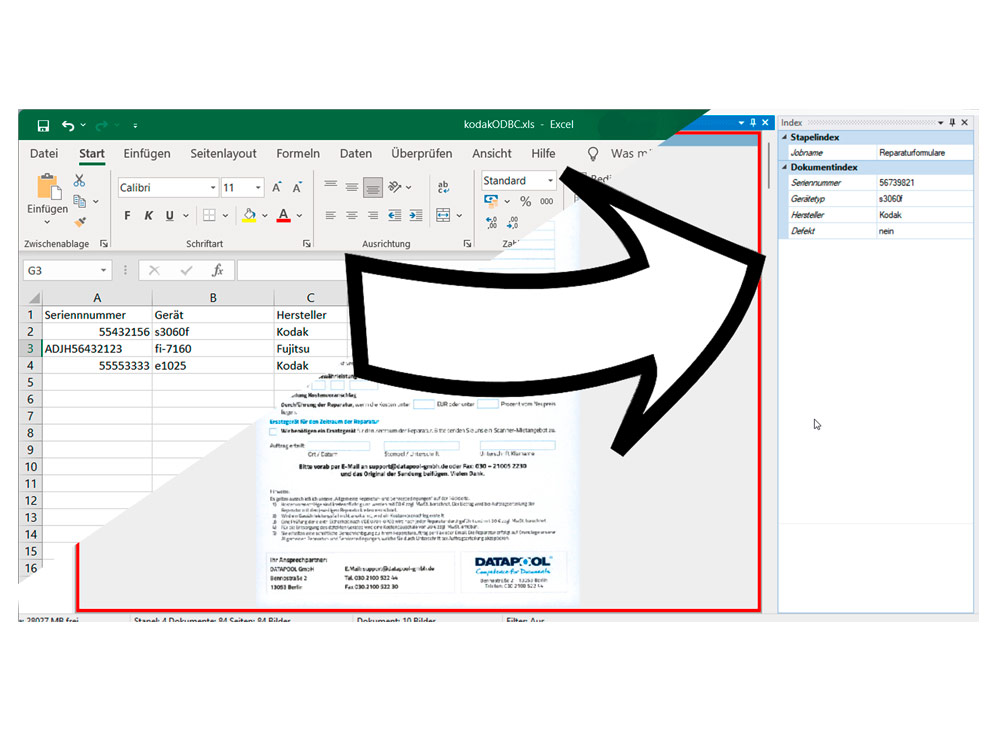
Task: Open the Standard number format dropdown
Action: pyautogui.click(x=550, y=181)
